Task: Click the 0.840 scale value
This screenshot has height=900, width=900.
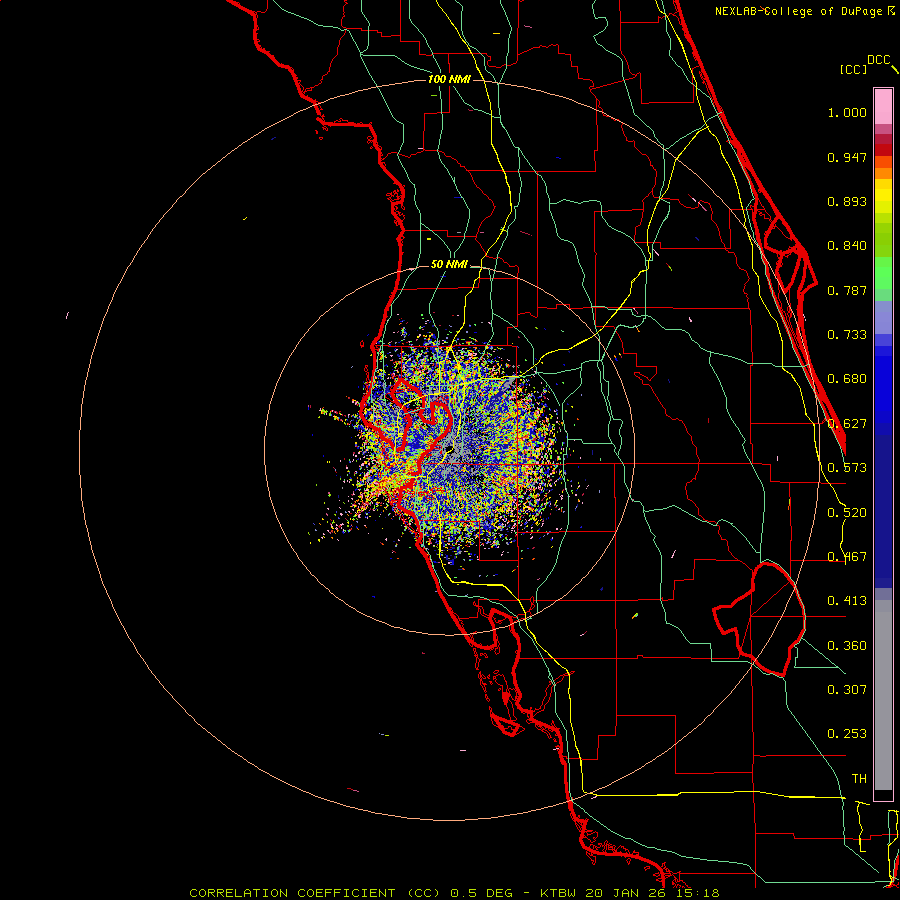Action: (x=847, y=246)
